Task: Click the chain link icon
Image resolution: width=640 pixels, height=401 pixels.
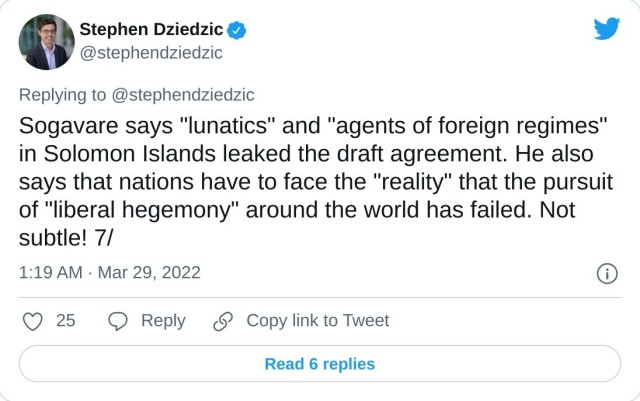Action: click(x=223, y=321)
